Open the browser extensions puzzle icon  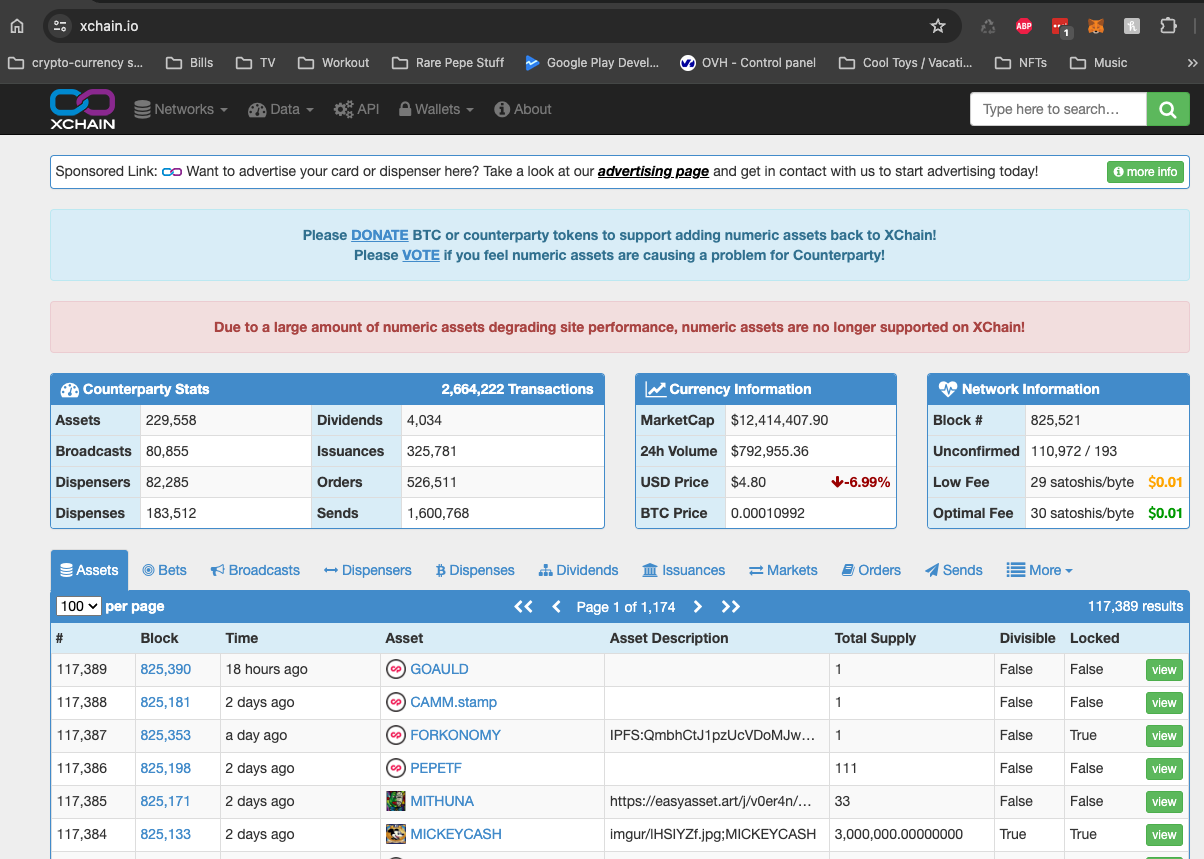pos(1168,26)
